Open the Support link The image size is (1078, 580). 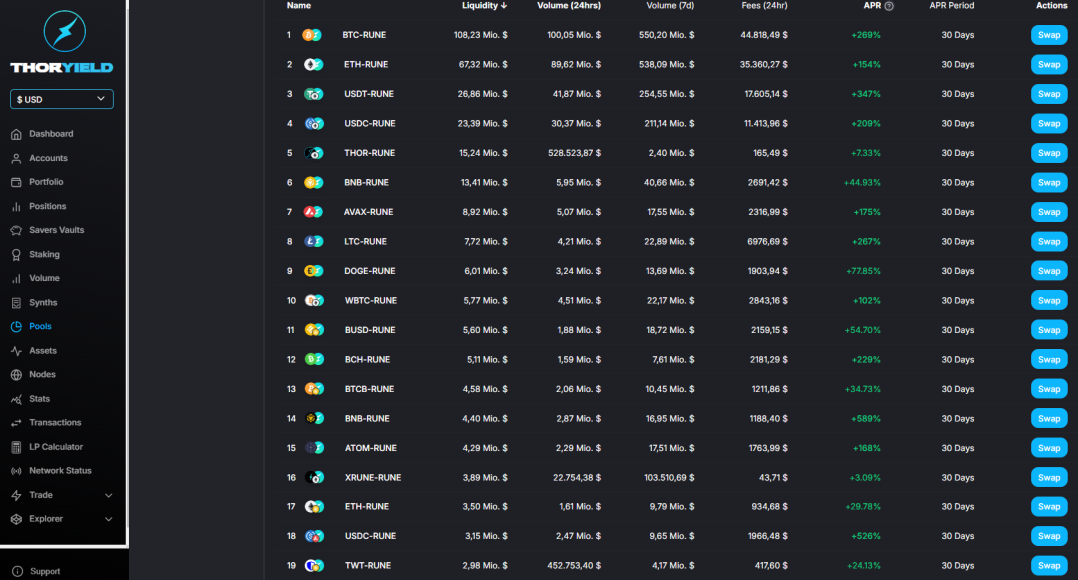pos(45,571)
